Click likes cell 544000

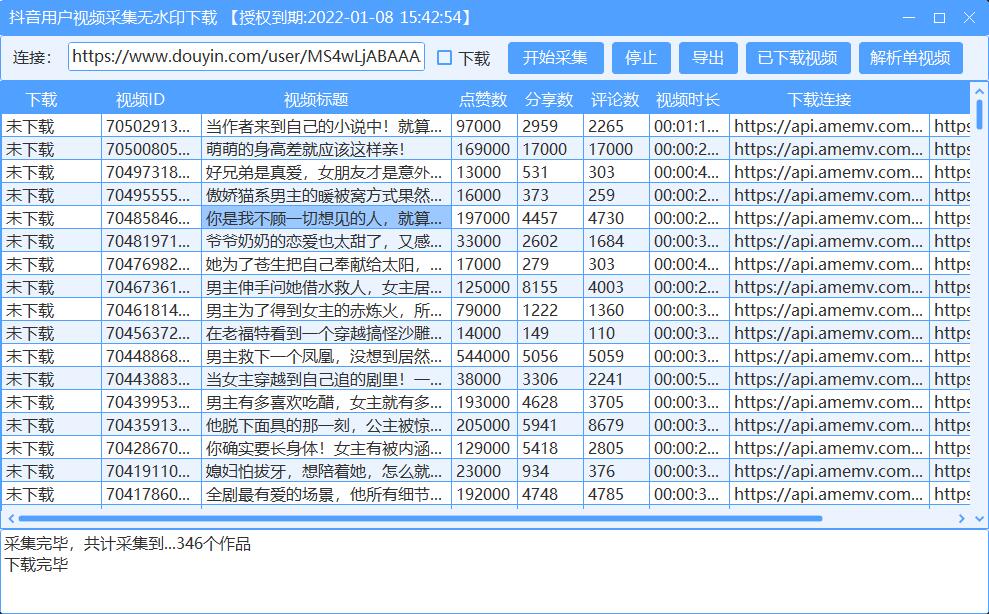pos(484,356)
